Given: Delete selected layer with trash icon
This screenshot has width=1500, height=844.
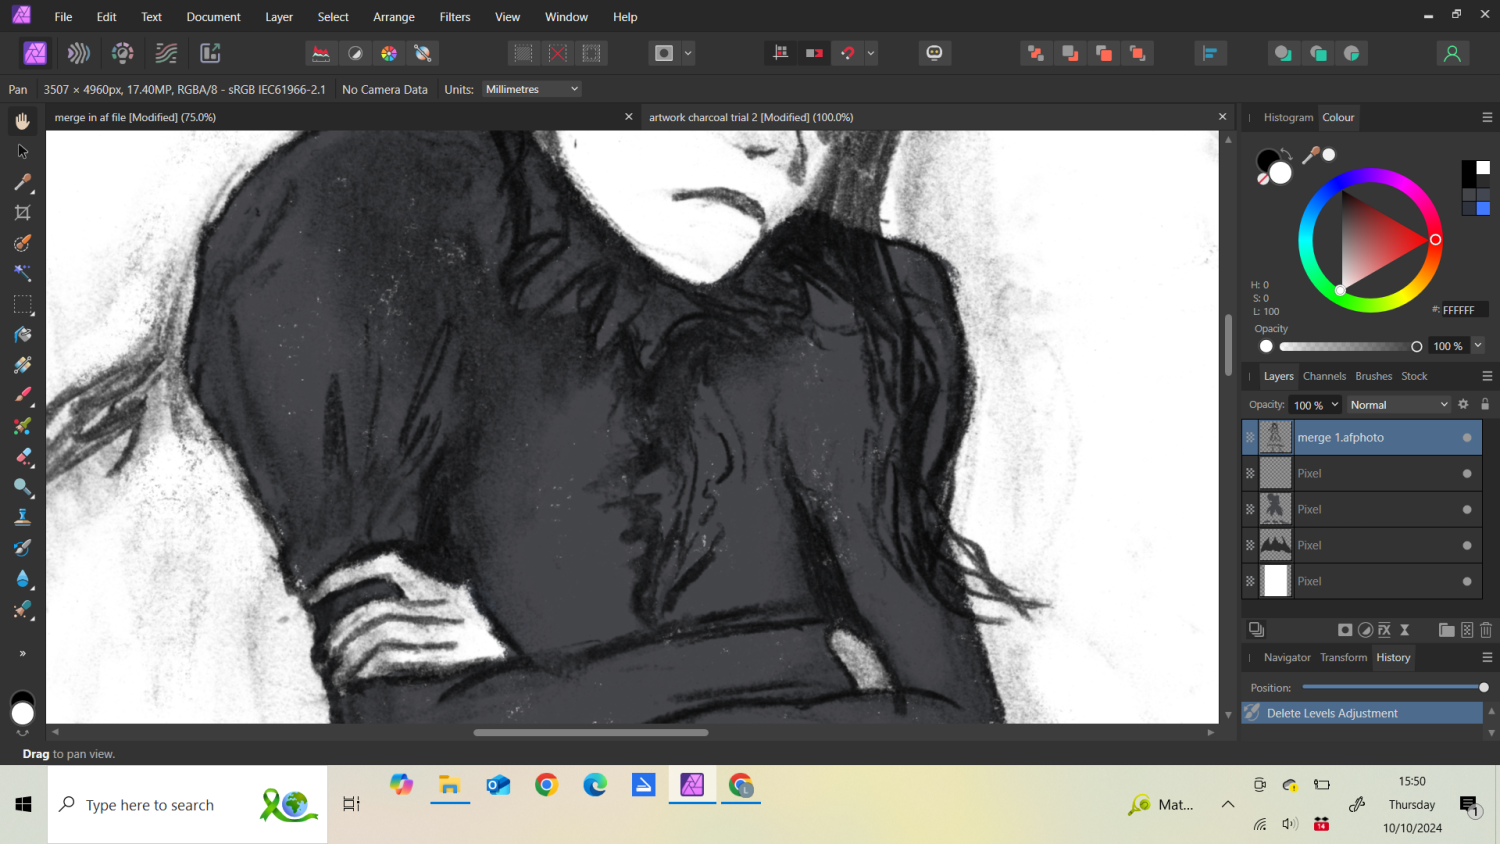Looking at the screenshot, I should click(1486, 630).
